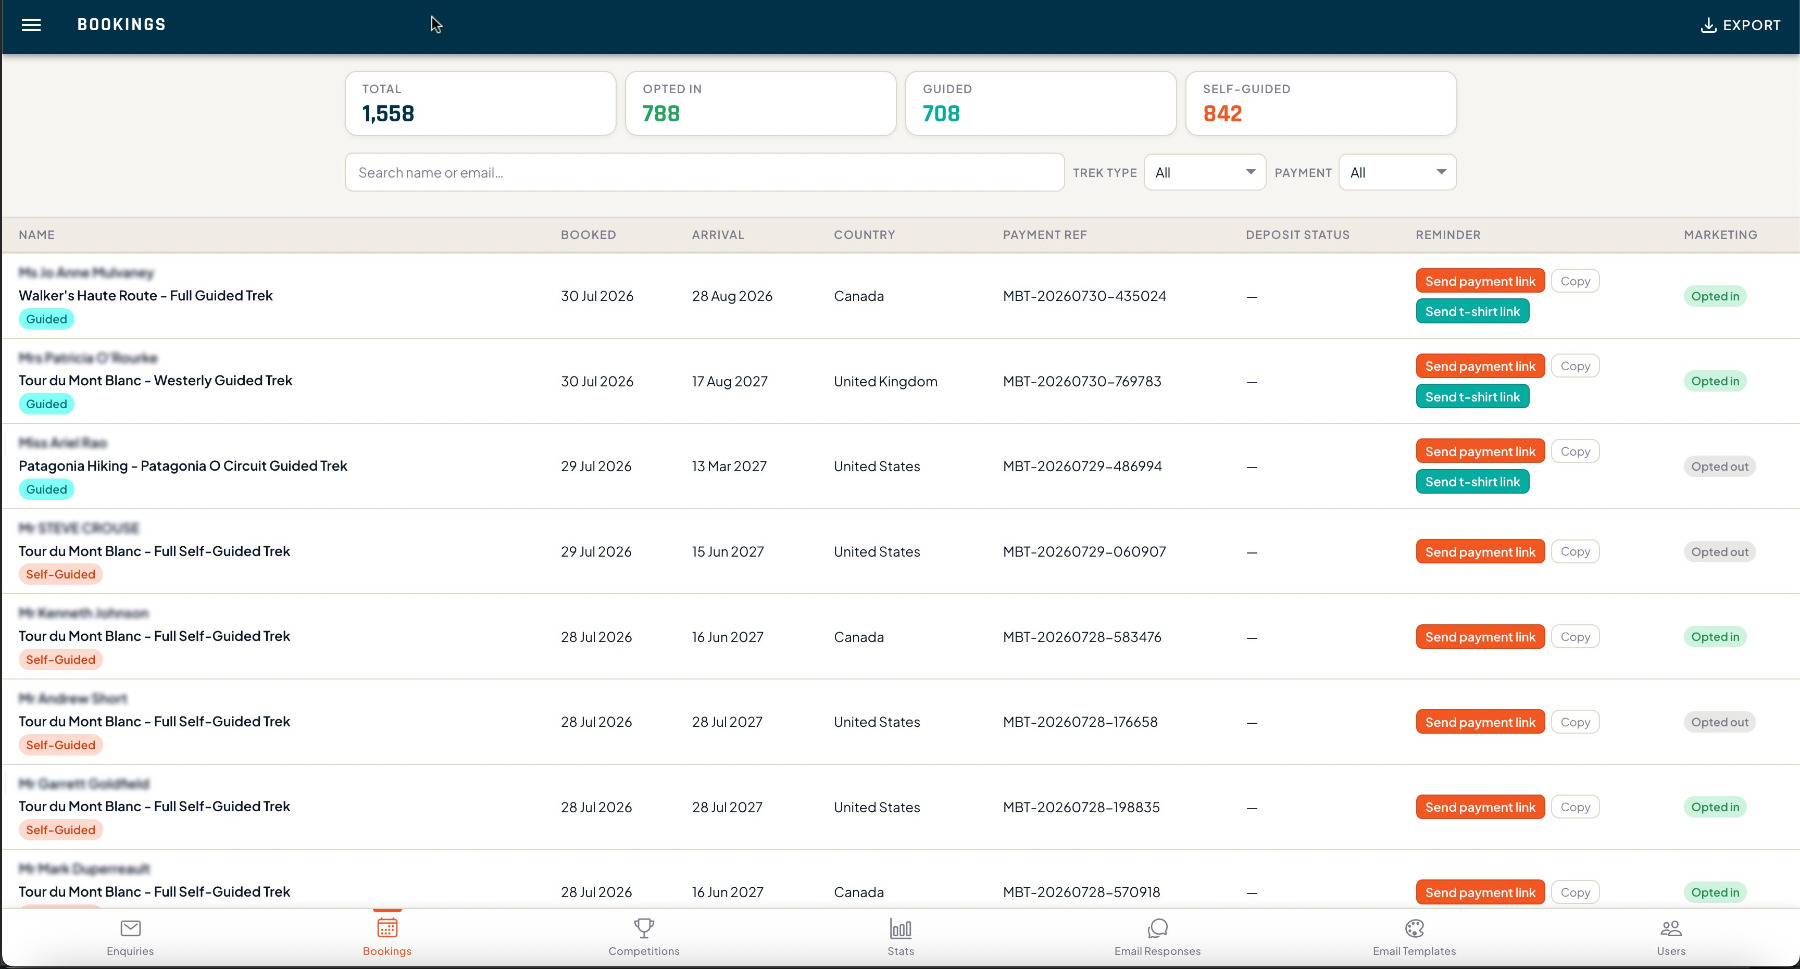
Task: Click the Payment Ref column header
Action: [1044, 235]
